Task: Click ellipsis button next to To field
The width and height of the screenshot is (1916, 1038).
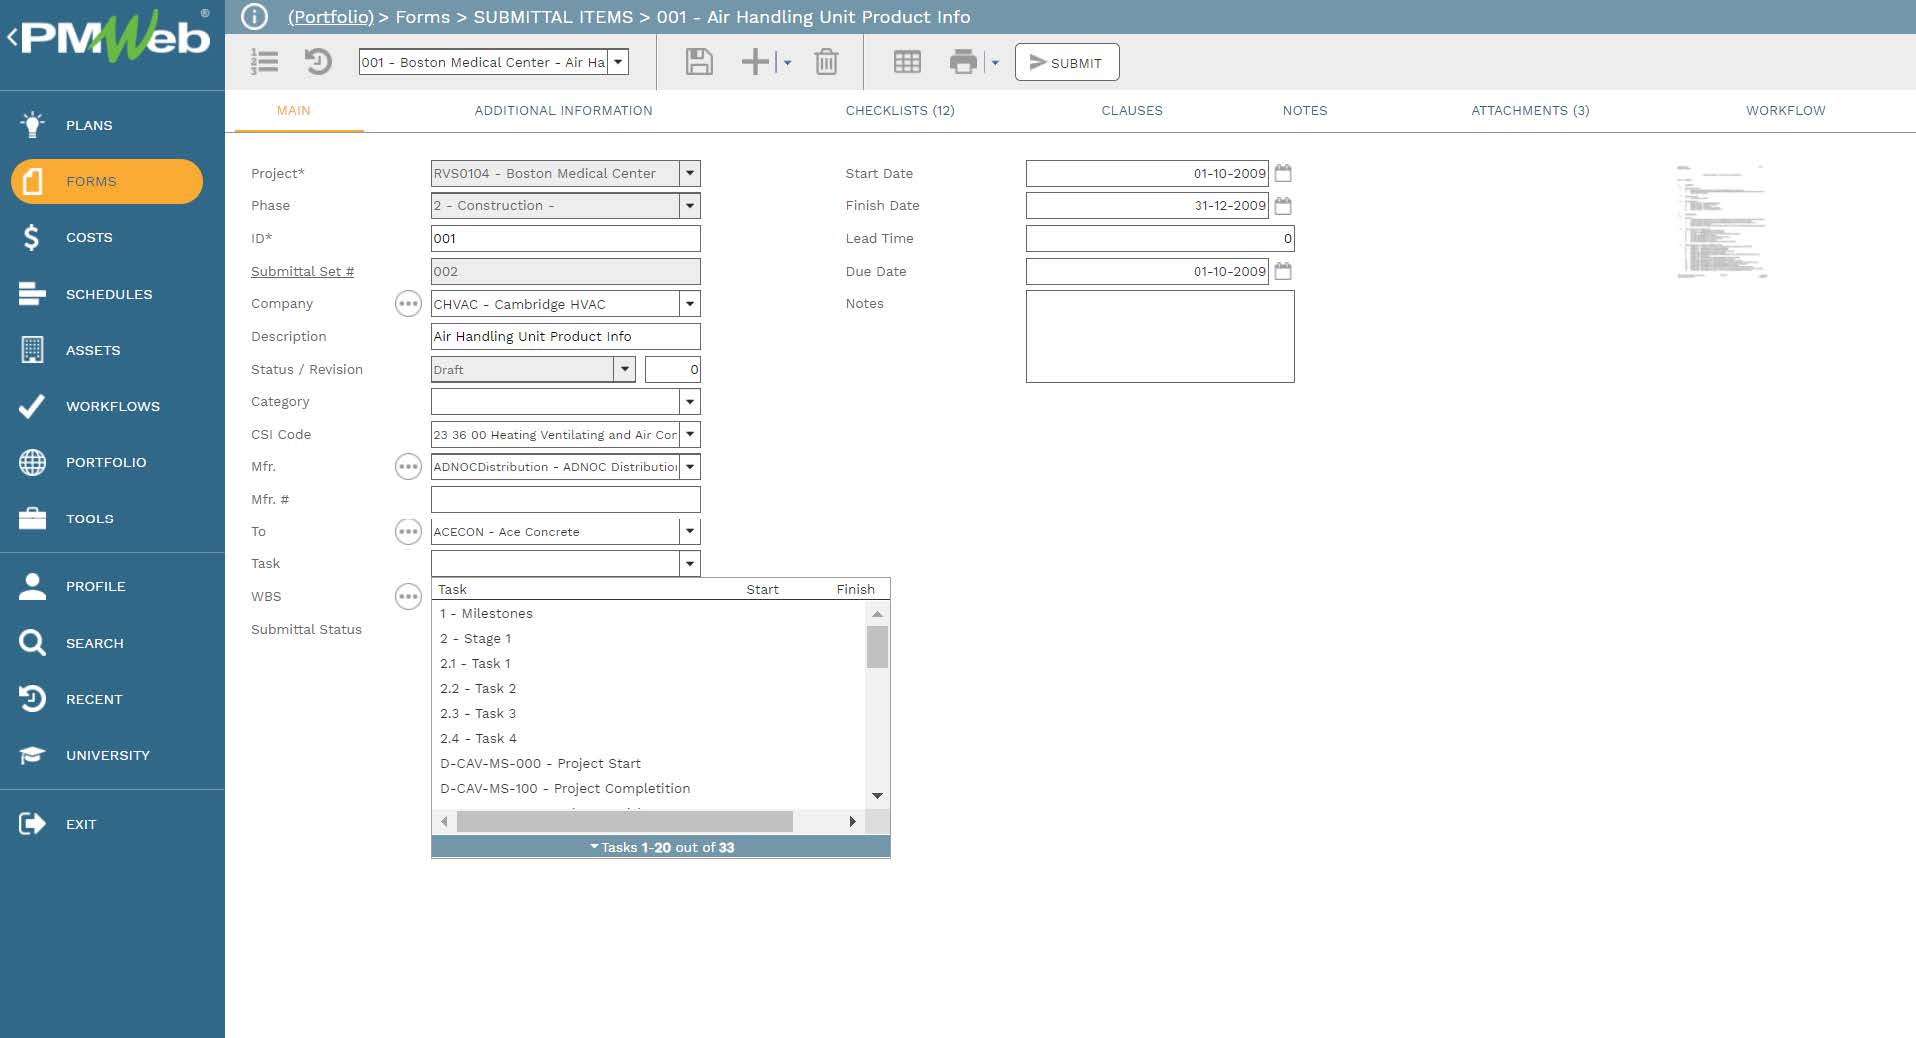Action: coord(408,532)
